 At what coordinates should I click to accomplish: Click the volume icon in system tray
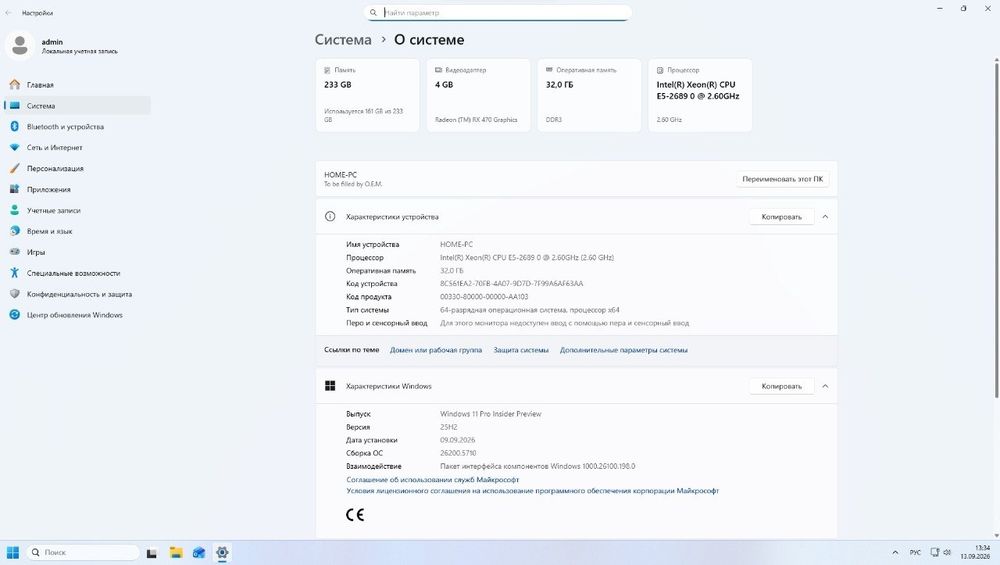coord(947,552)
